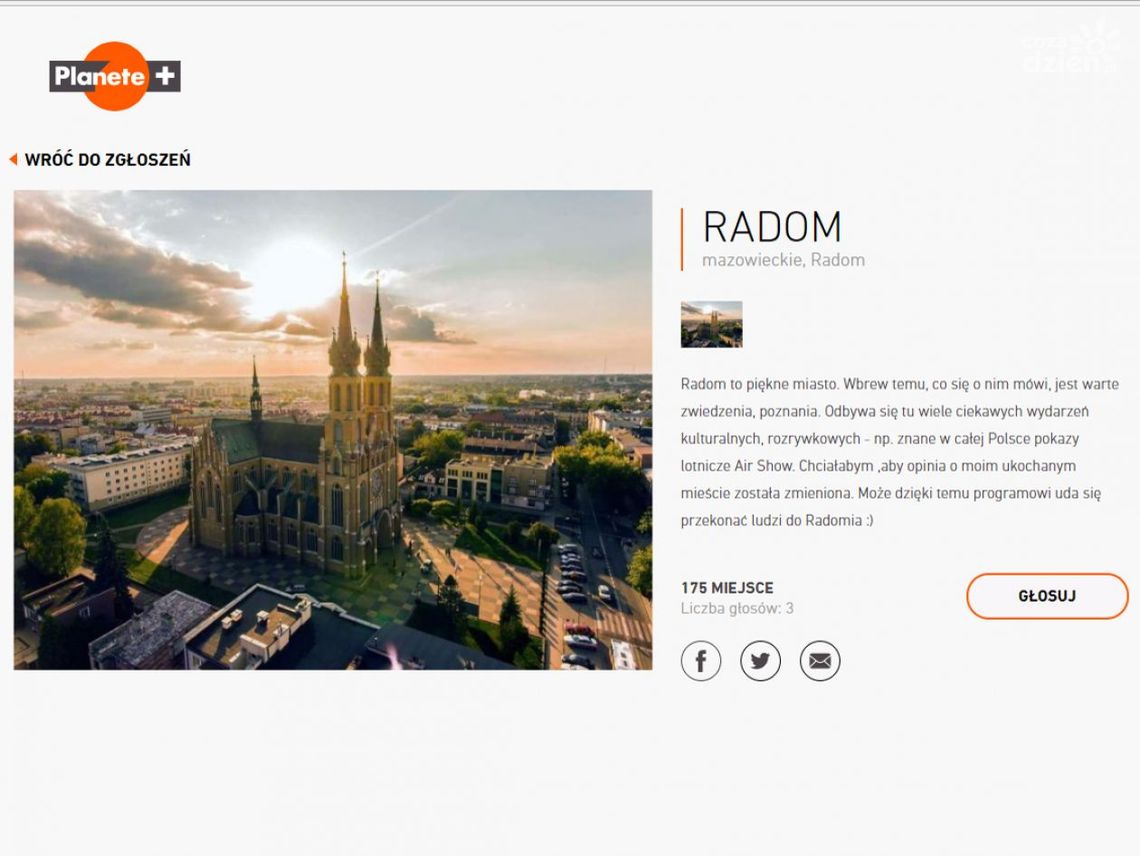Click the 'mazowieckie, Radom' location subtitle
Screen dimensions: 1140x856
tap(783, 260)
